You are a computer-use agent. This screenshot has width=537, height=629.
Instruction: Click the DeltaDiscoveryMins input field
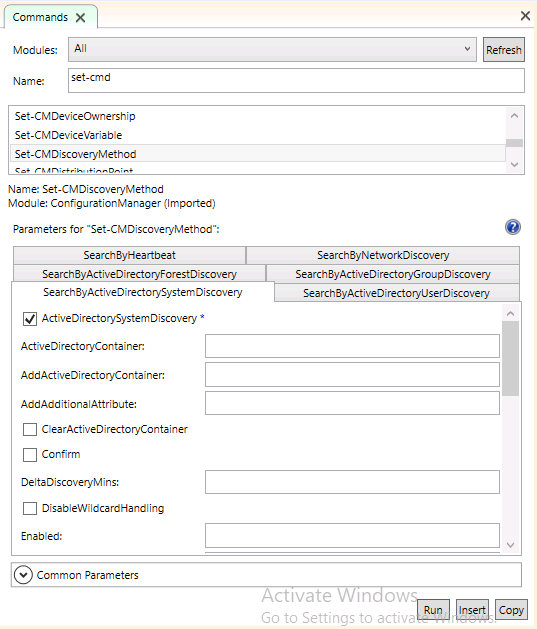point(352,482)
